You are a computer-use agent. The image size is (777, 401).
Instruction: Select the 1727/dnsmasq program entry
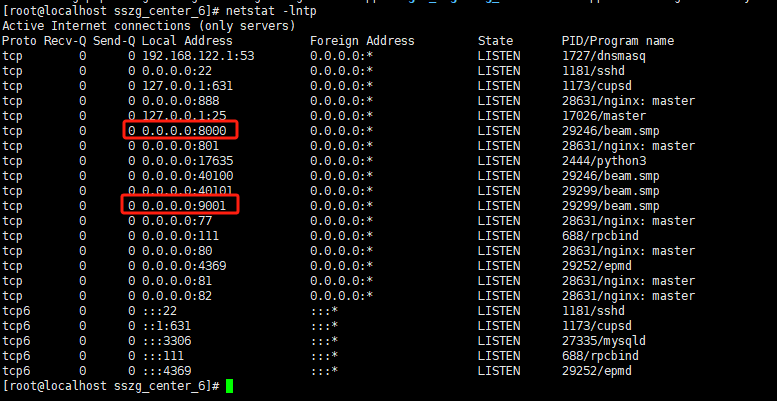[604, 56]
